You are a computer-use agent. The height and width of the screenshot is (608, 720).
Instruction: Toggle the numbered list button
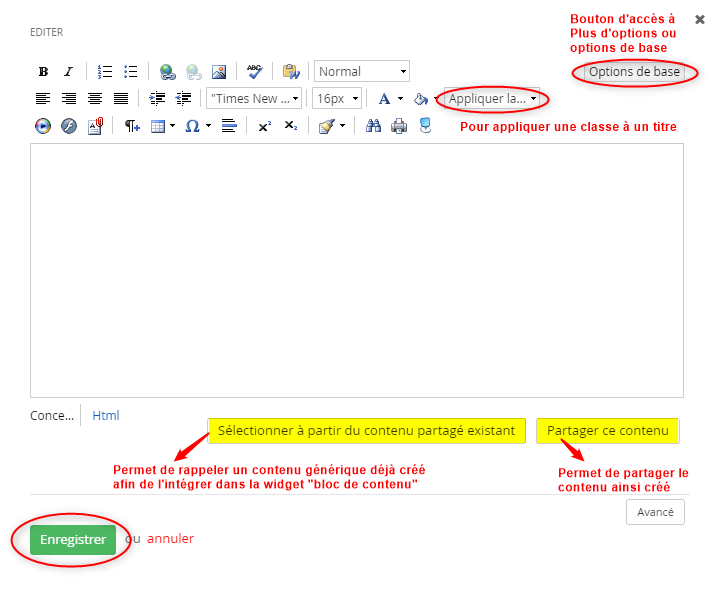(x=105, y=72)
